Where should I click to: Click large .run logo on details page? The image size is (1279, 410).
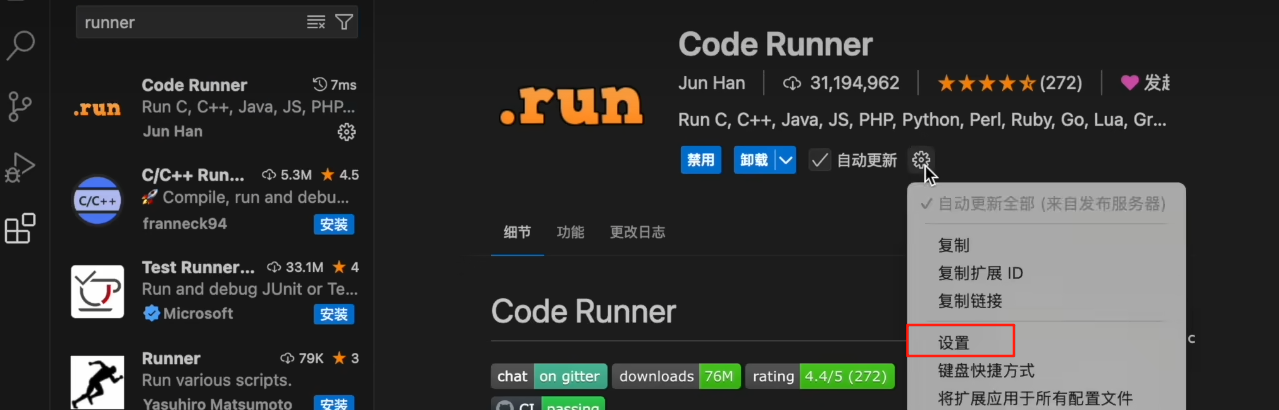[x=571, y=104]
